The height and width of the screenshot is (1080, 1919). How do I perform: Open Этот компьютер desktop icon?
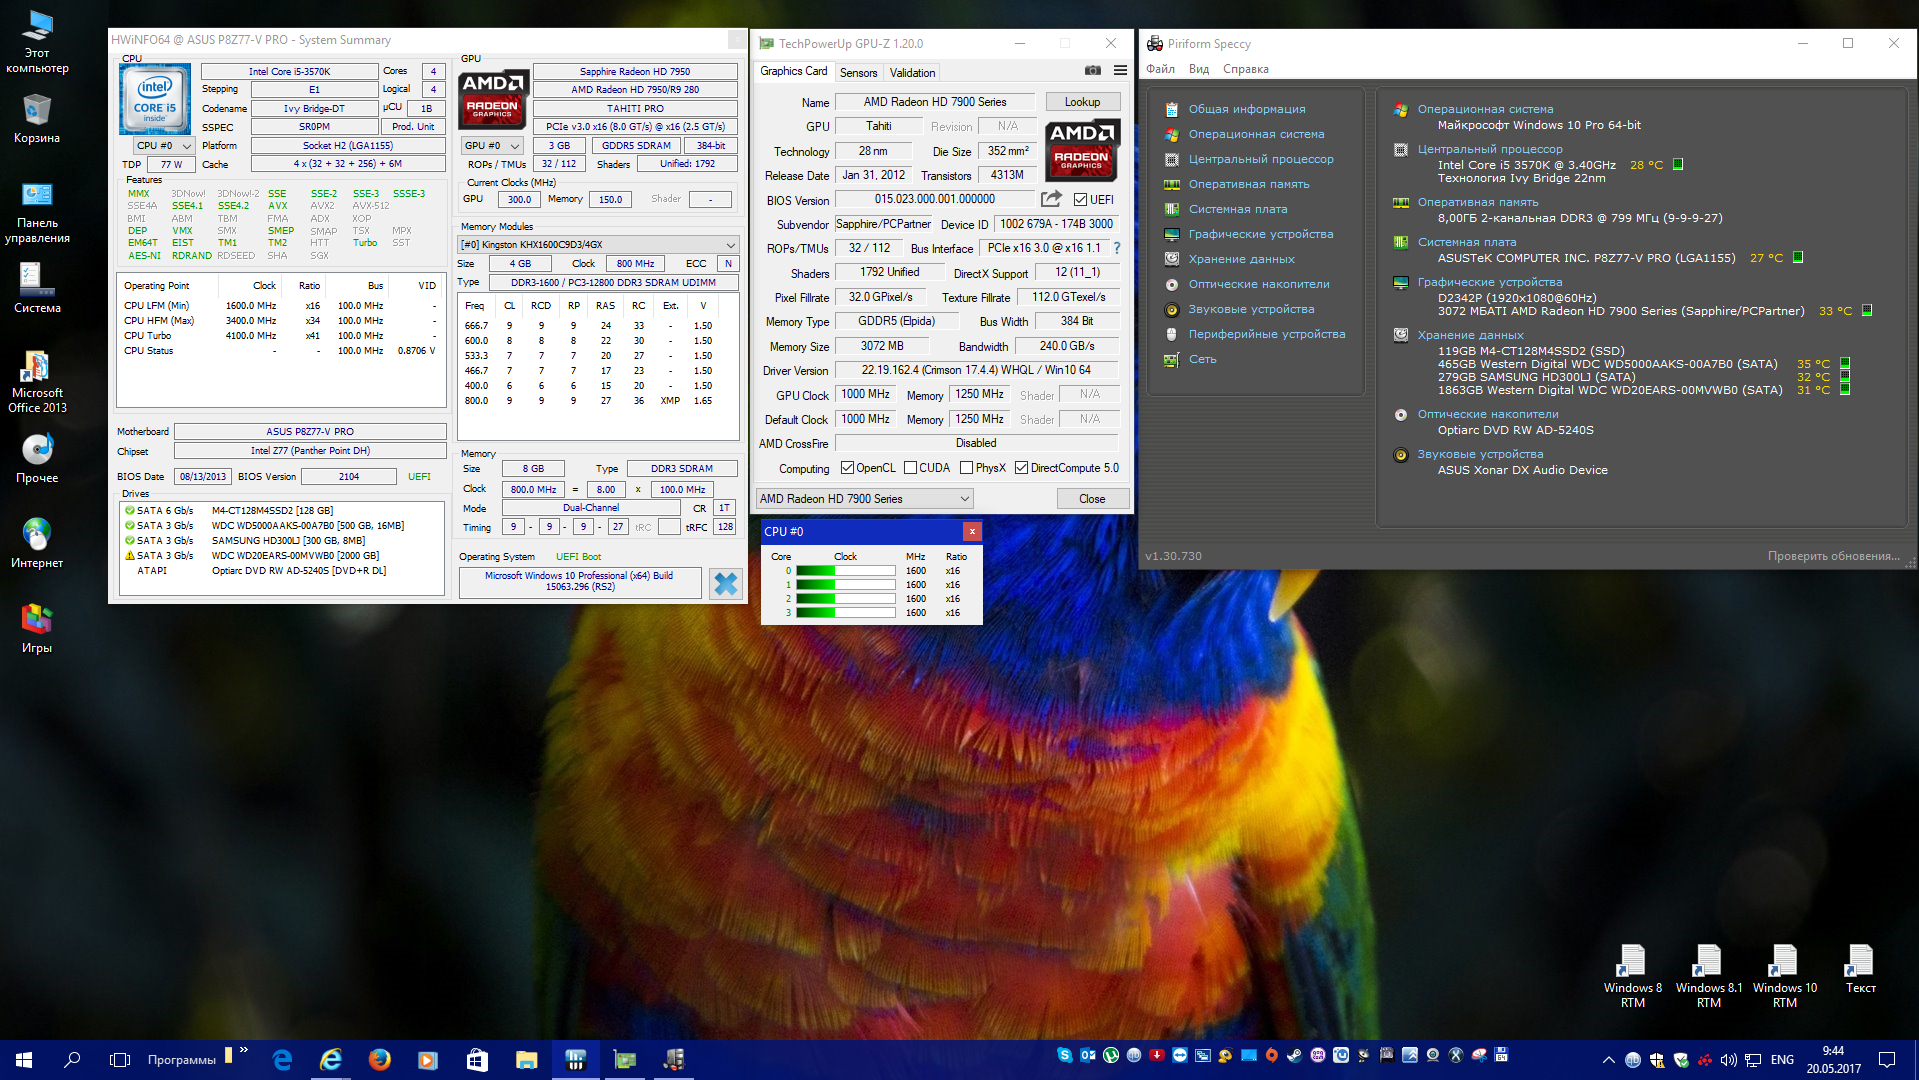pos(37,42)
